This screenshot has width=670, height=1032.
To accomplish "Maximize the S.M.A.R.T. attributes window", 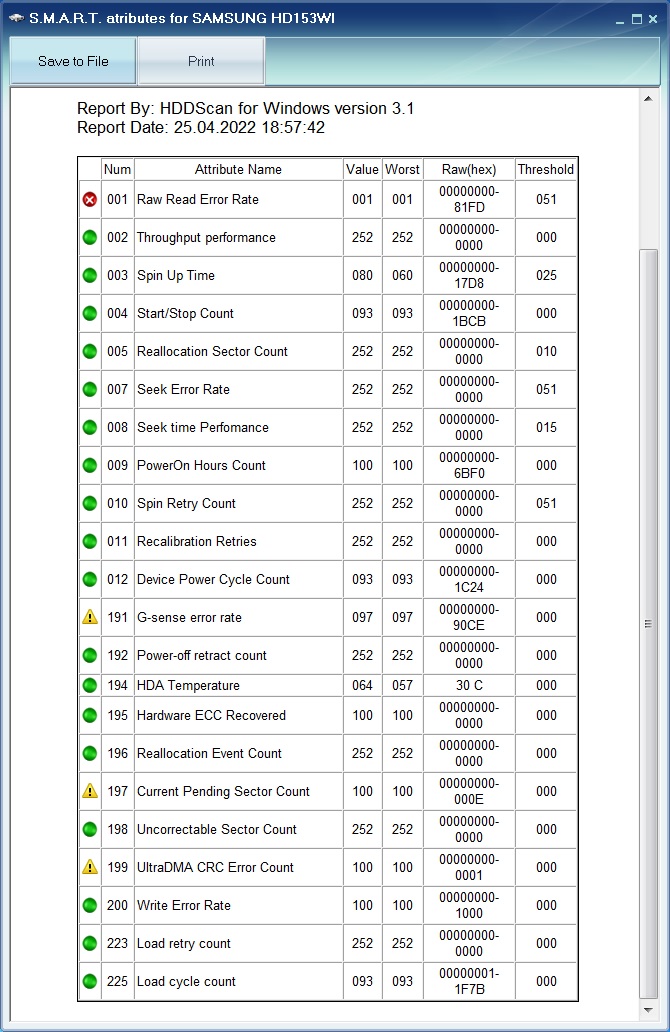I will 636,19.
